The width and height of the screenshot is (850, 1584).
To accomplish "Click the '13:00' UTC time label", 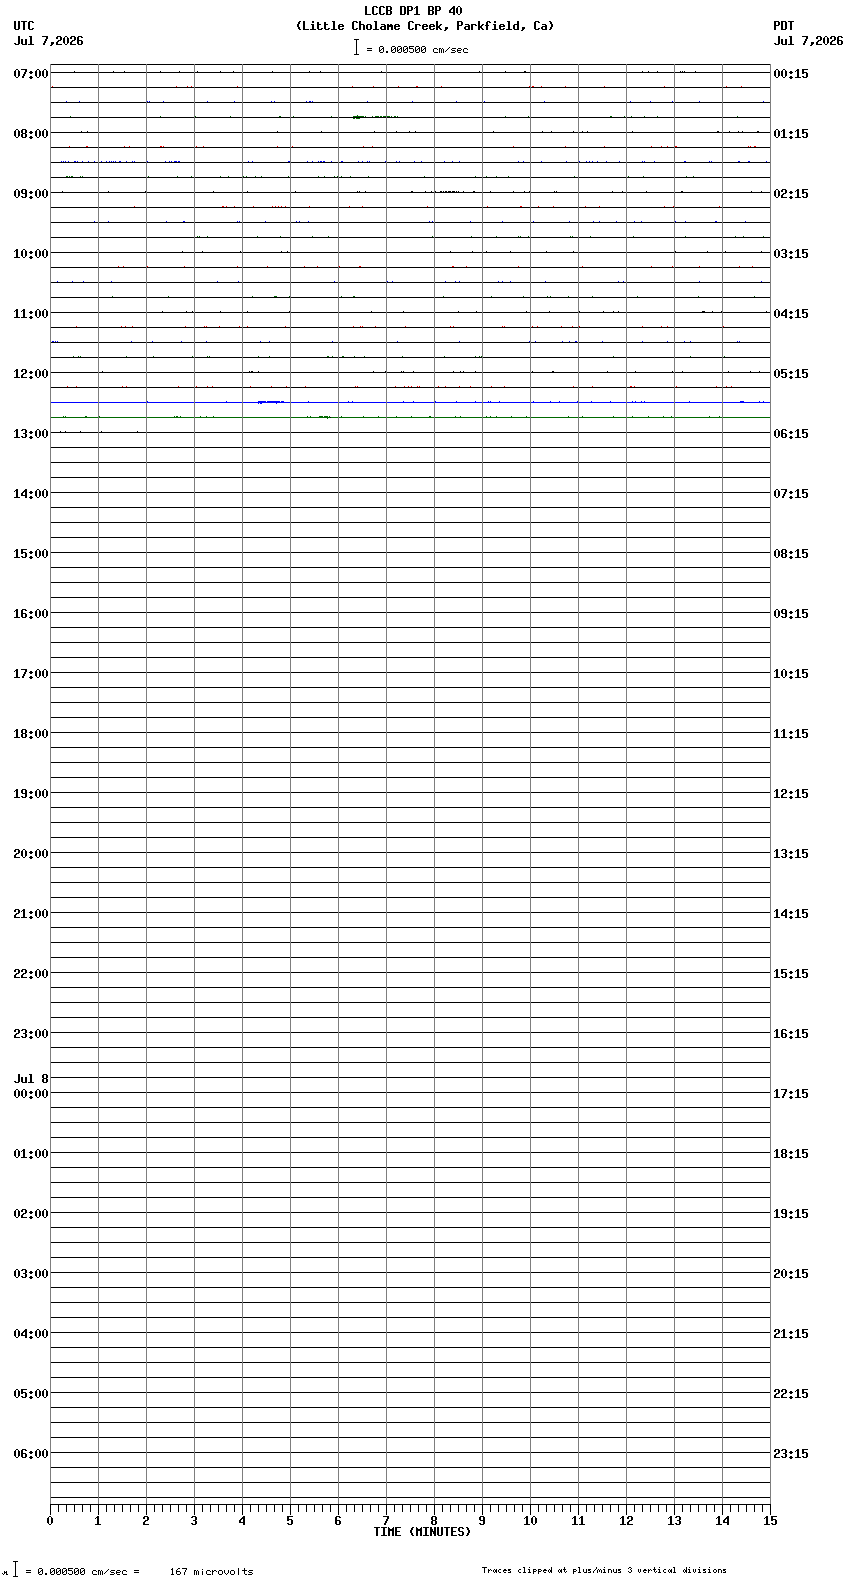I will tap(31, 434).
